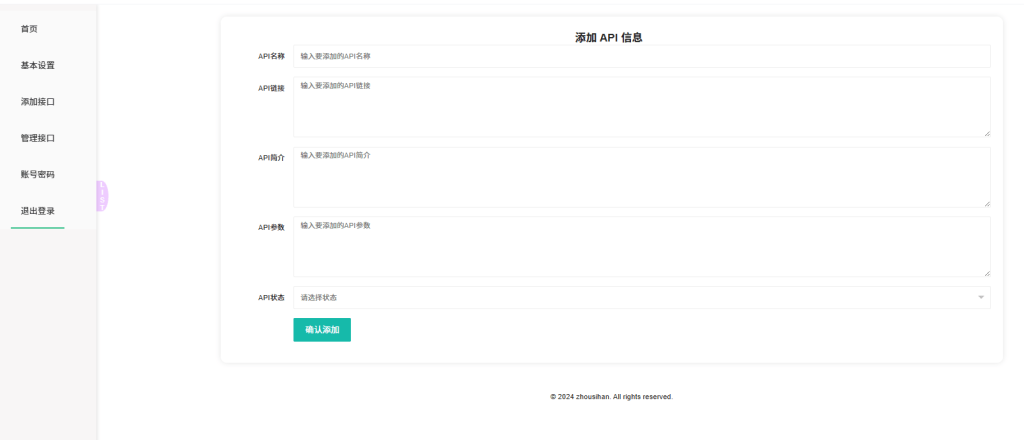Click the API链接 field label
The height and width of the screenshot is (440, 1024).
(272, 88)
